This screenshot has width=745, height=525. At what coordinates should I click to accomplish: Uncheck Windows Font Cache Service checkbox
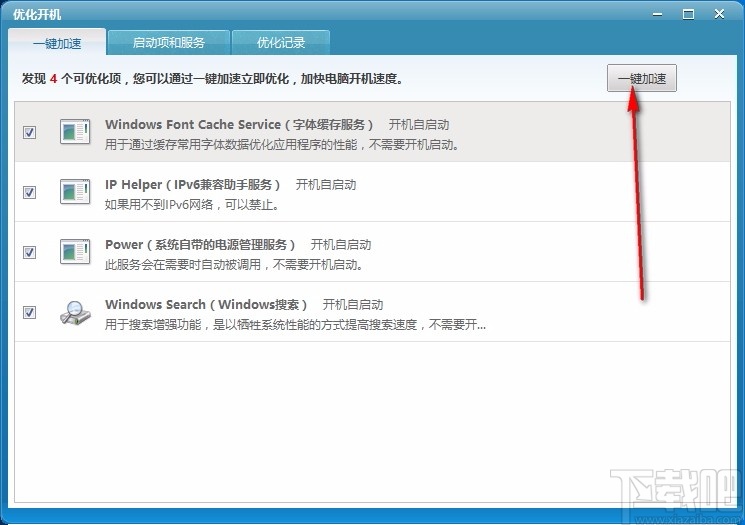29,132
